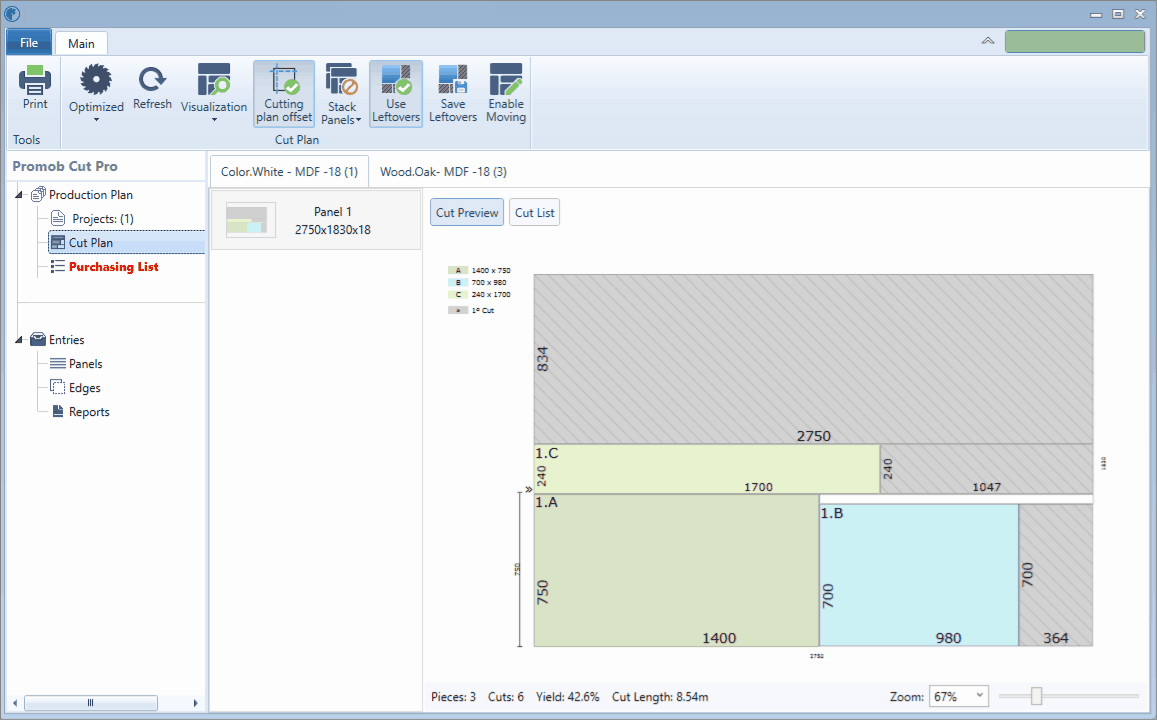
Task: Click the Entries box icon
Action: pos(38,339)
